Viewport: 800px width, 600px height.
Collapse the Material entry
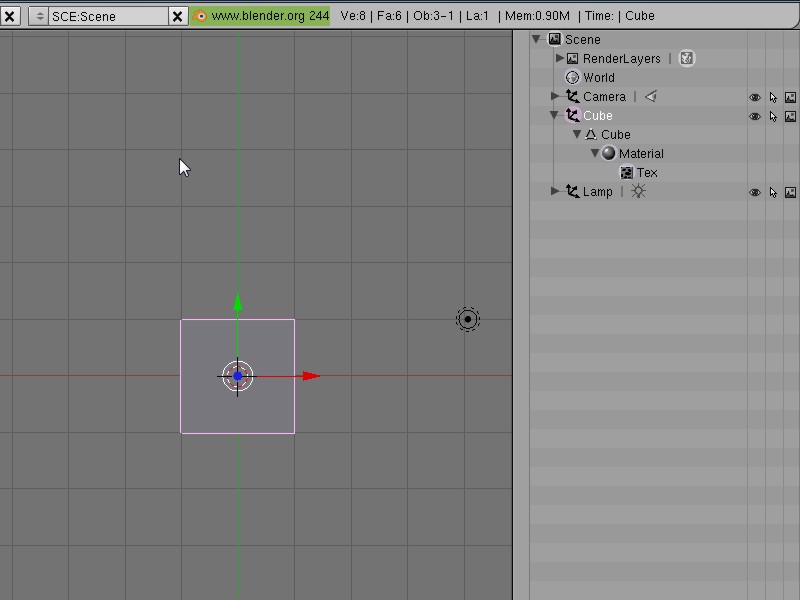[x=594, y=153]
